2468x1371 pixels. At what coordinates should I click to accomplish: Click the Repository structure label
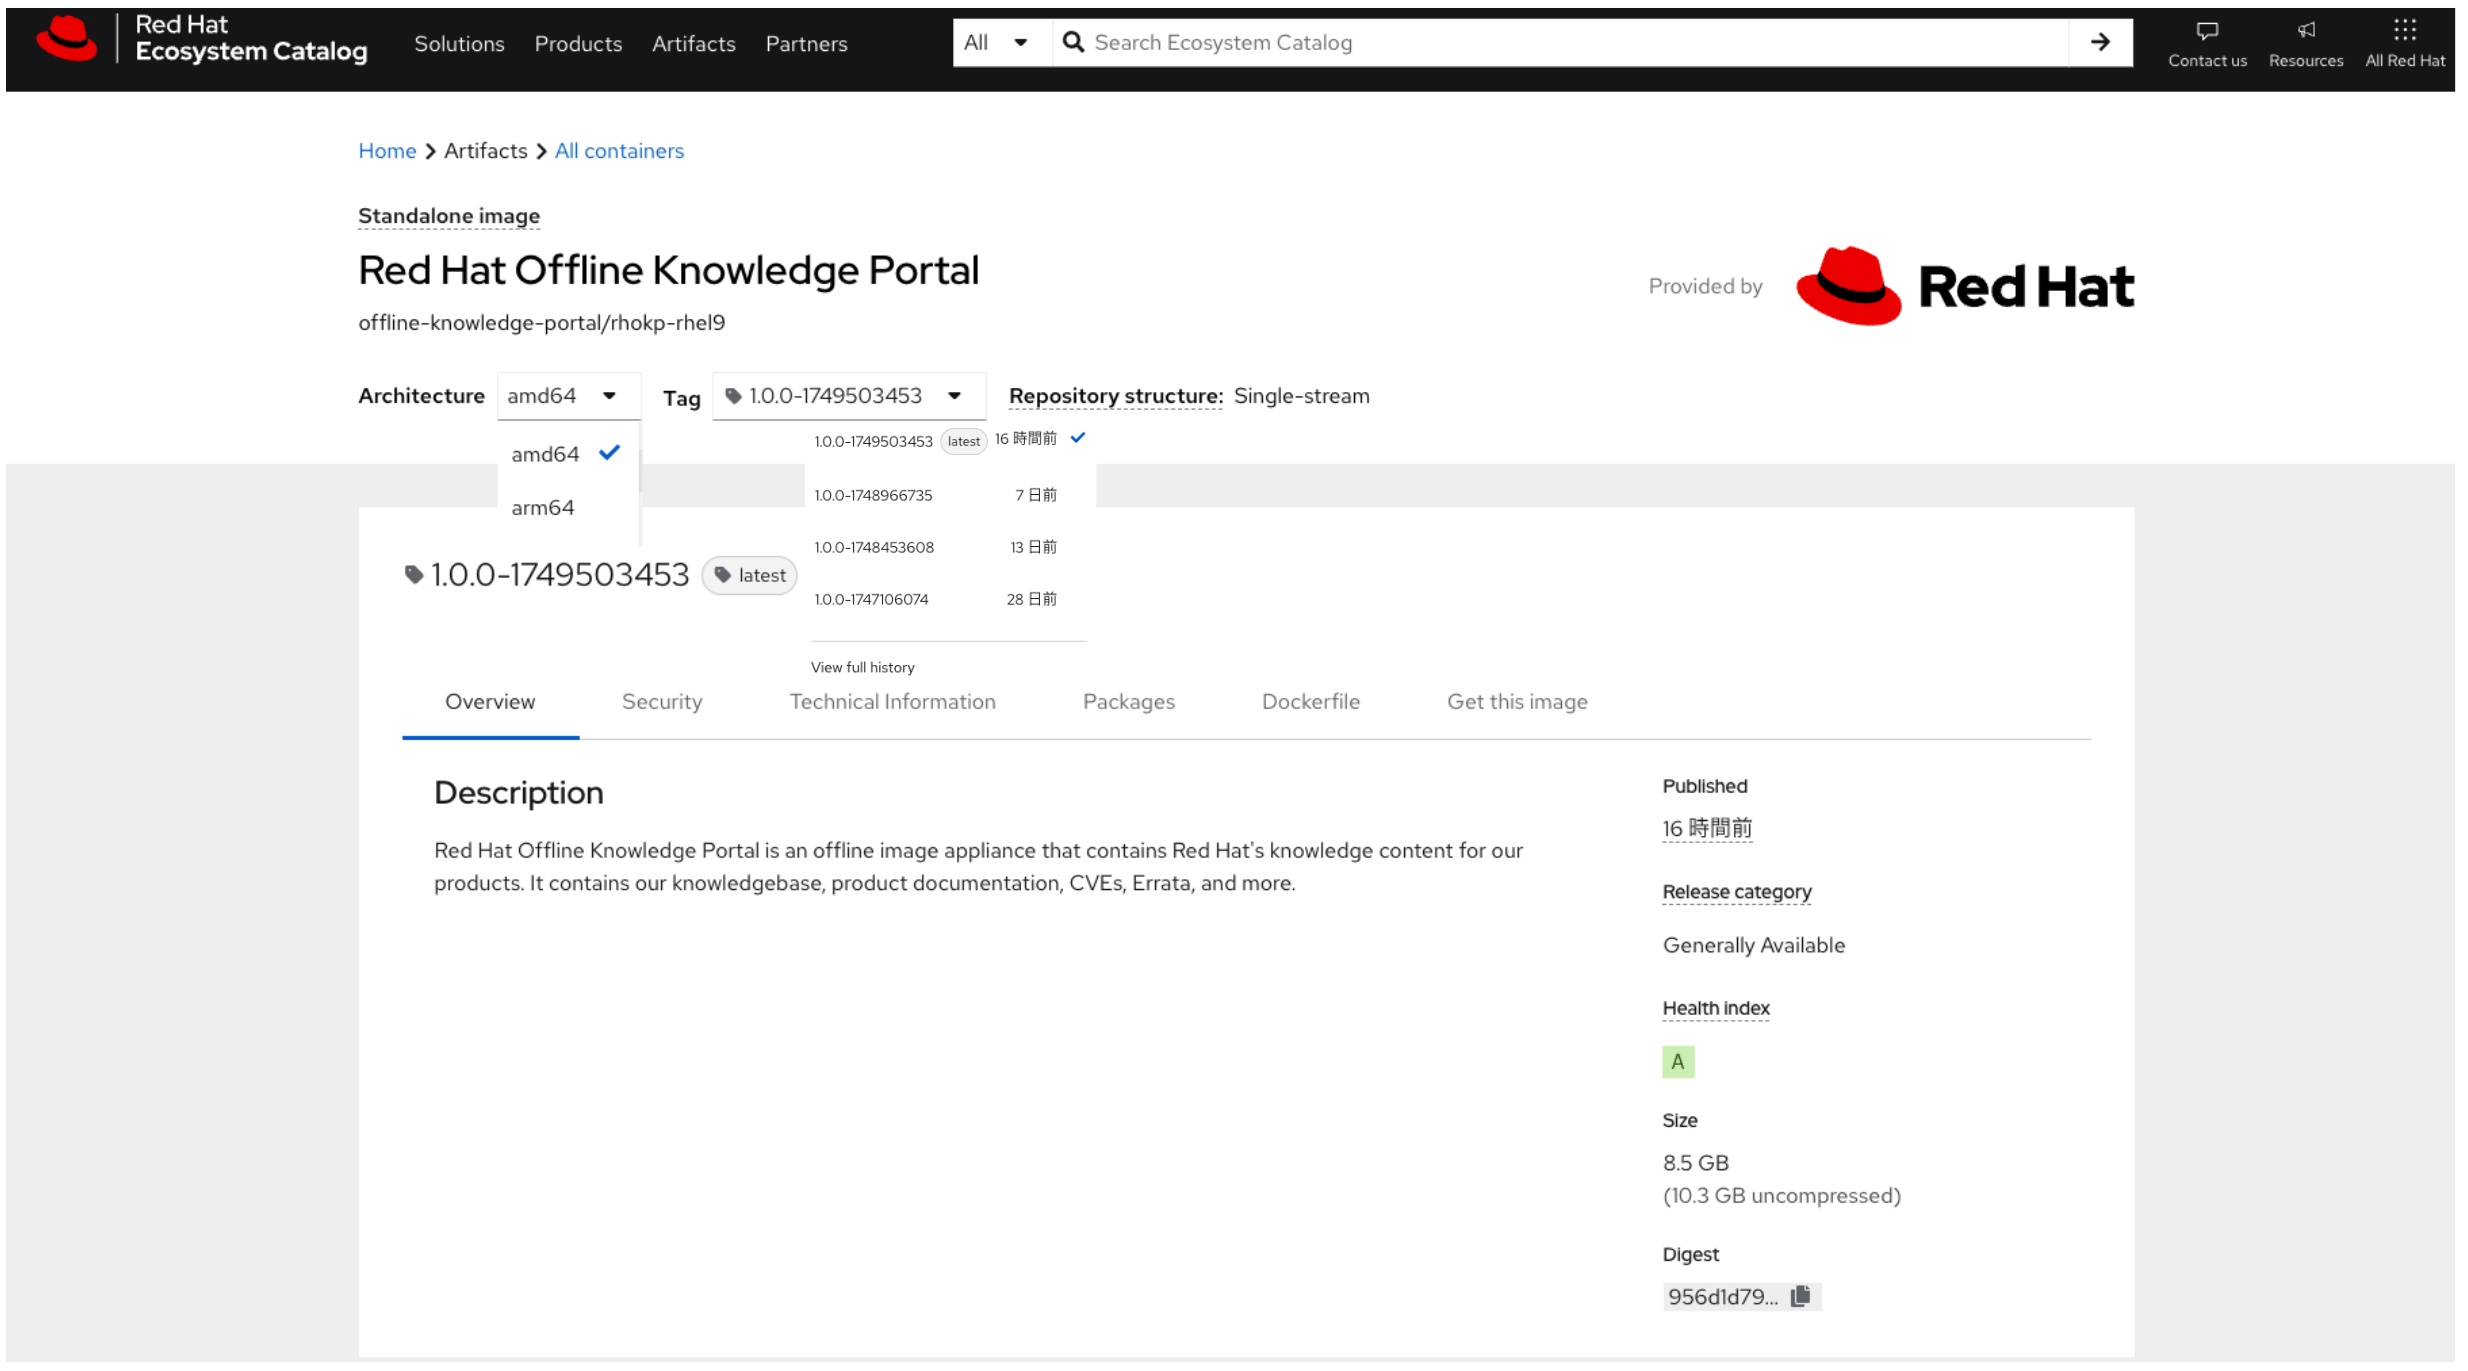pyautogui.click(x=1115, y=396)
